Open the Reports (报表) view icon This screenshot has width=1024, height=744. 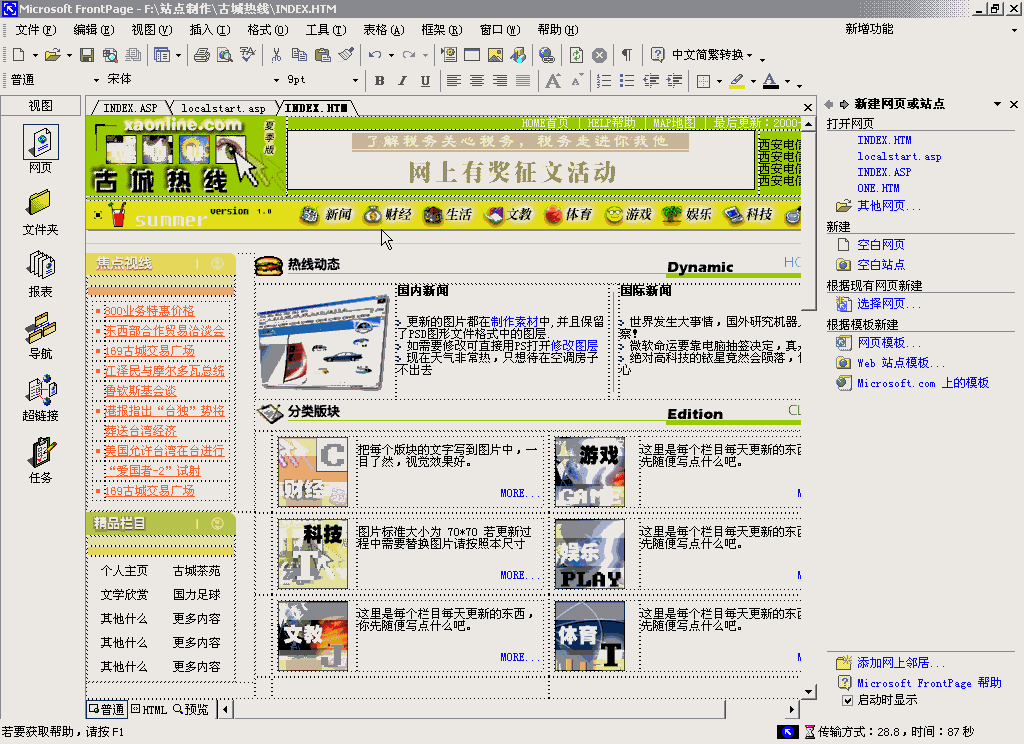click(x=41, y=265)
